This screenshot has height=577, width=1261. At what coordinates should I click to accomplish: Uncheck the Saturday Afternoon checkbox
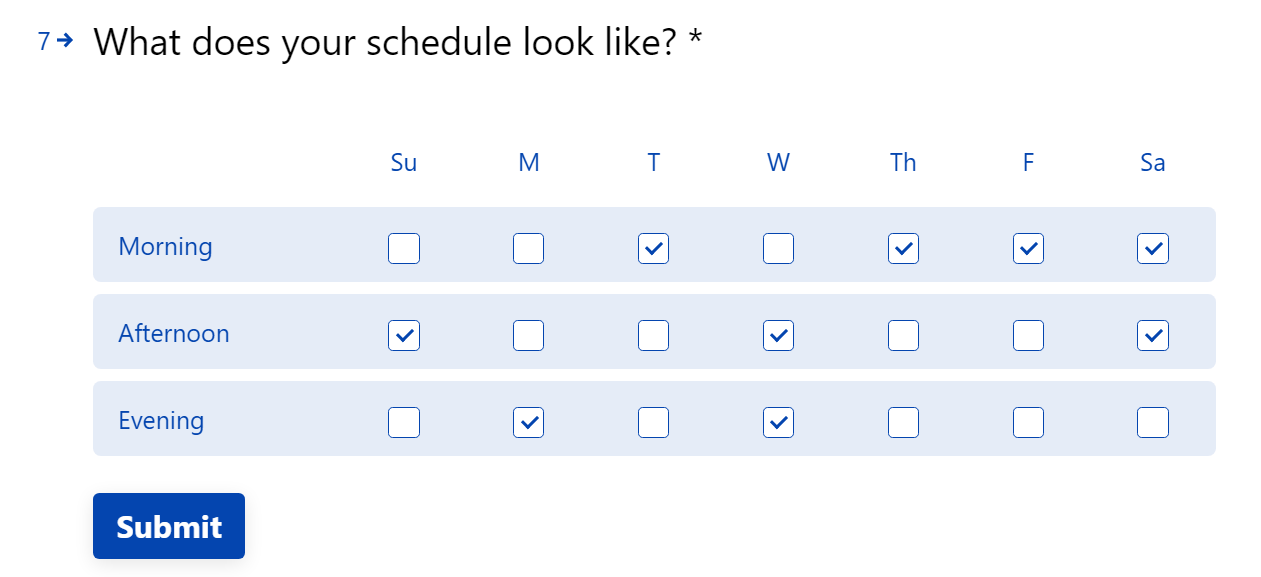pyautogui.click(x=1152, y=335)
